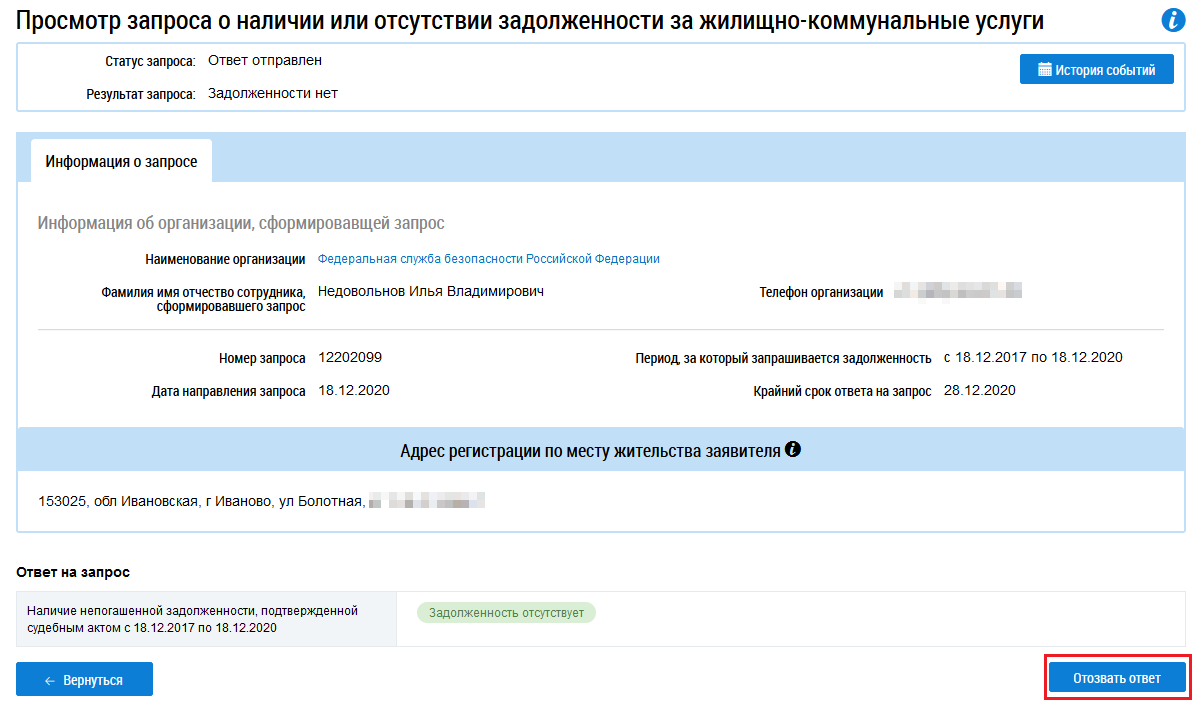Click the request period value starting 18.12.2017

click(x=1033, y=358)
